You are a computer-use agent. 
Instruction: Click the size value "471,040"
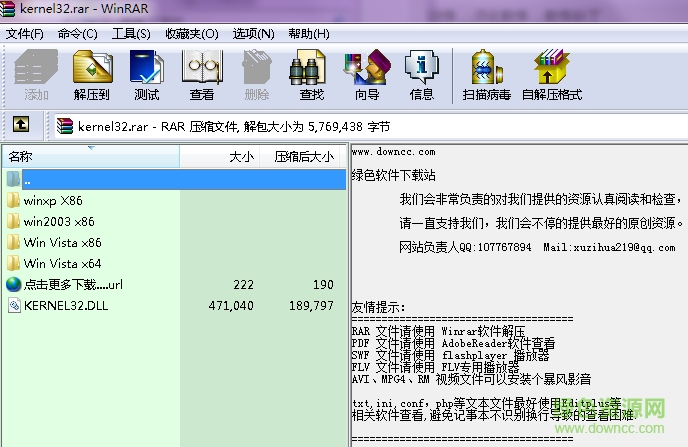tap(231, 306)
